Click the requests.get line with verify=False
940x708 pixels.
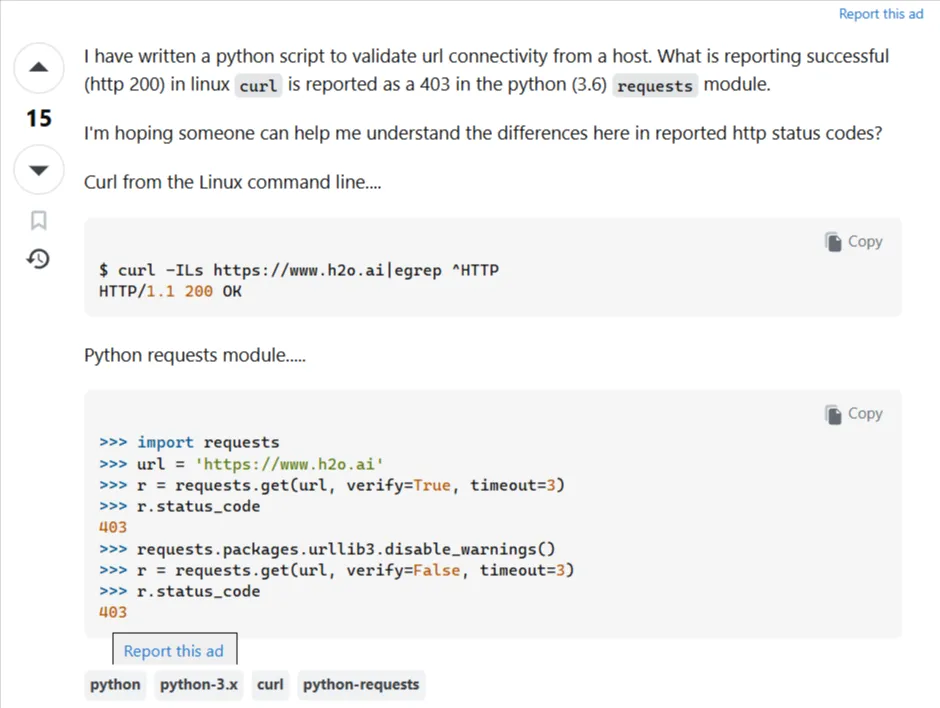(337, 570)
